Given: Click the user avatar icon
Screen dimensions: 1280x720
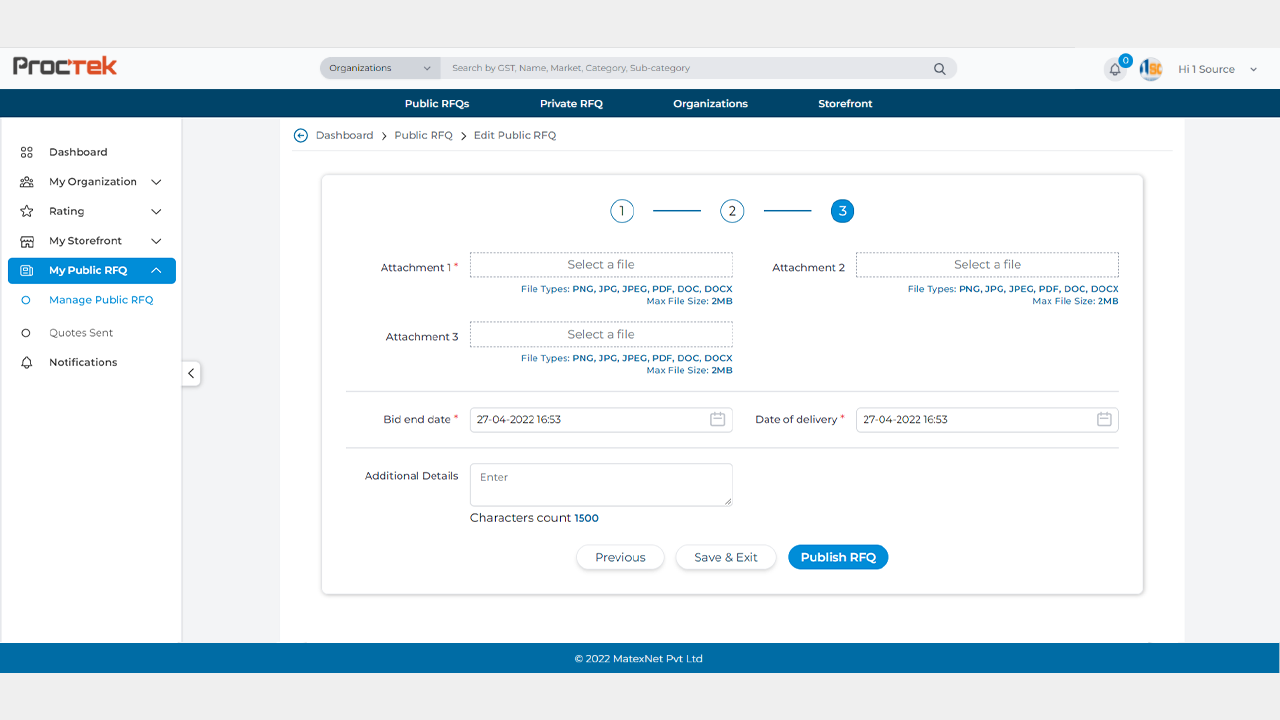Looking at the screenshot, I should click(1151, 69).
